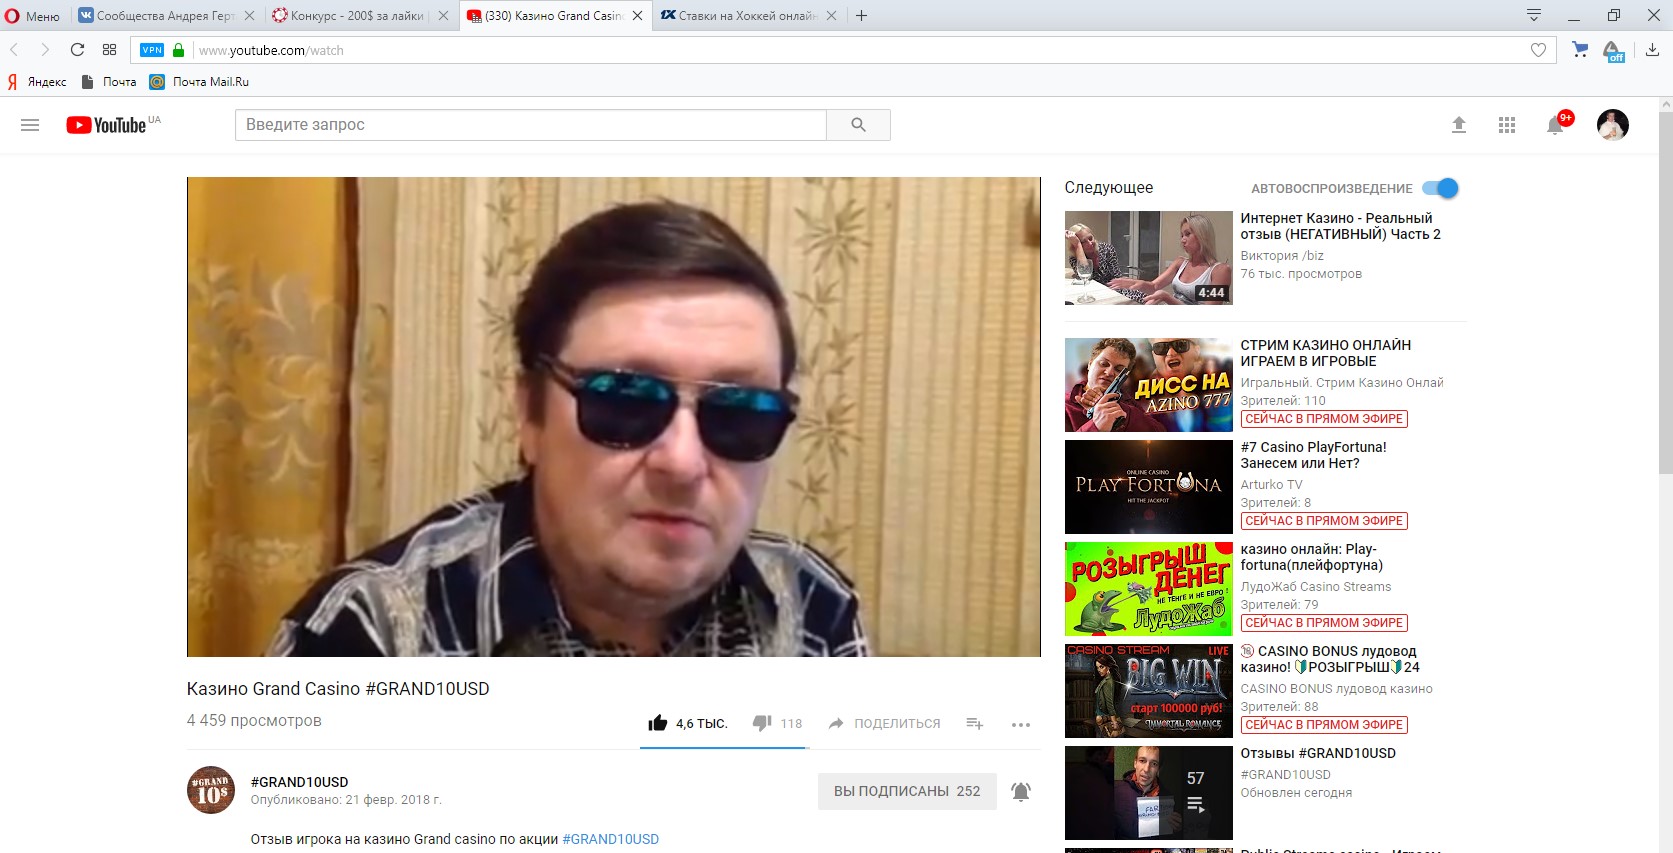Viewport: 1673px width, 853px height.
Task: Click the Вы подписаны subscription button
Action: coord(907,791)
